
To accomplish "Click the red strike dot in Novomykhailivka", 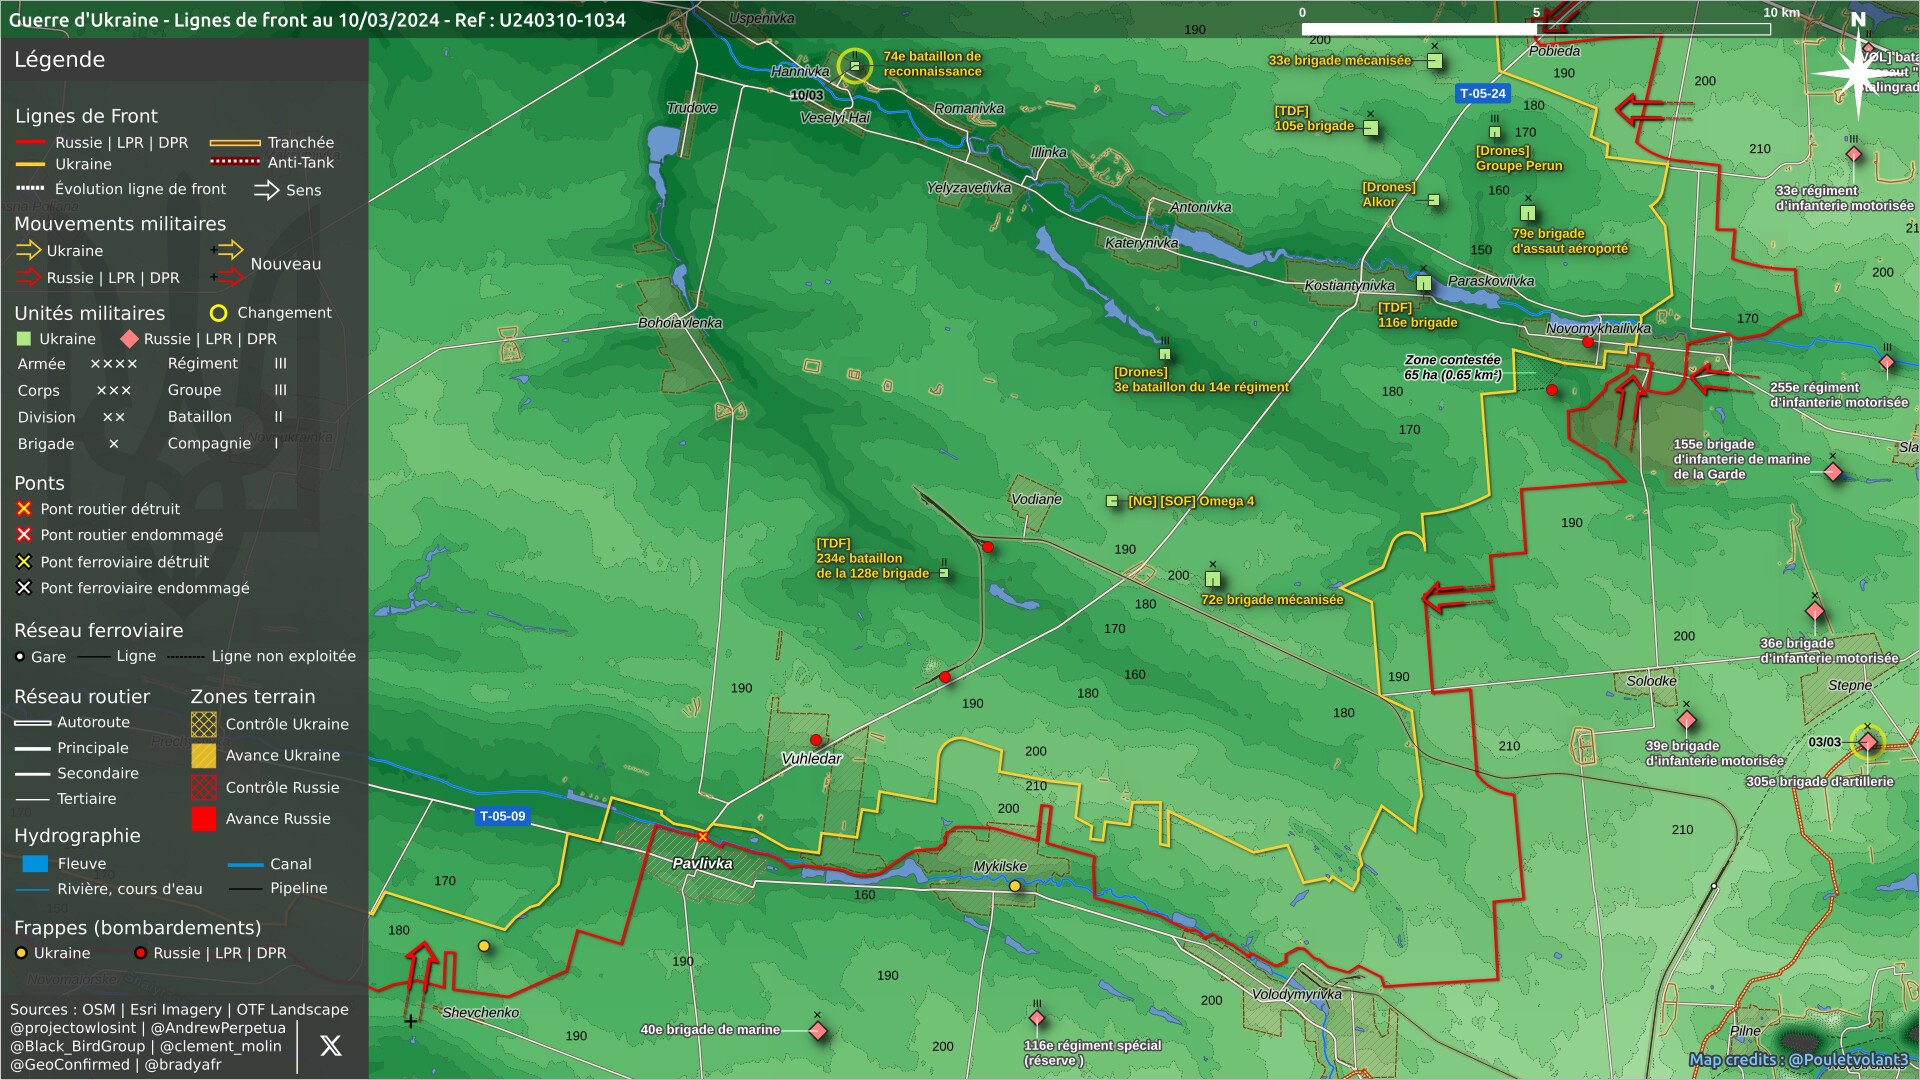I will click(x=1587, y=342).
